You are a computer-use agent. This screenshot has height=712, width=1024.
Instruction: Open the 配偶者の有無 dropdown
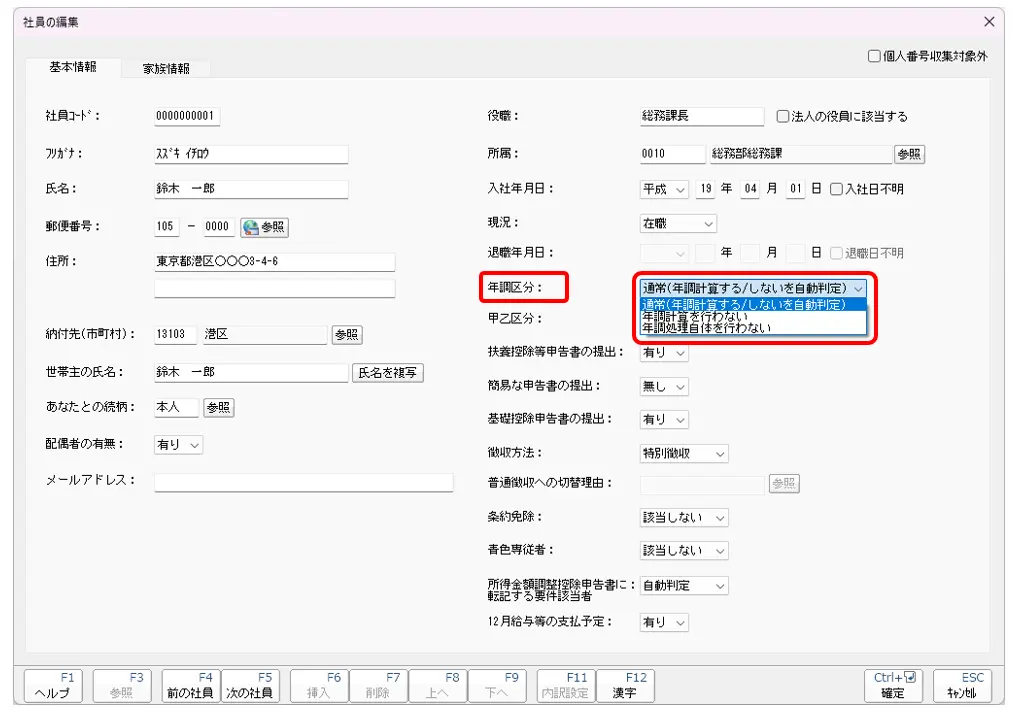click(179, 445)
